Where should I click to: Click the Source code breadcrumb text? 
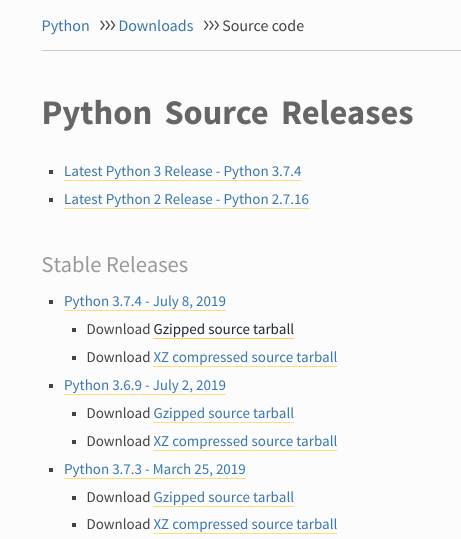point(263,26)
